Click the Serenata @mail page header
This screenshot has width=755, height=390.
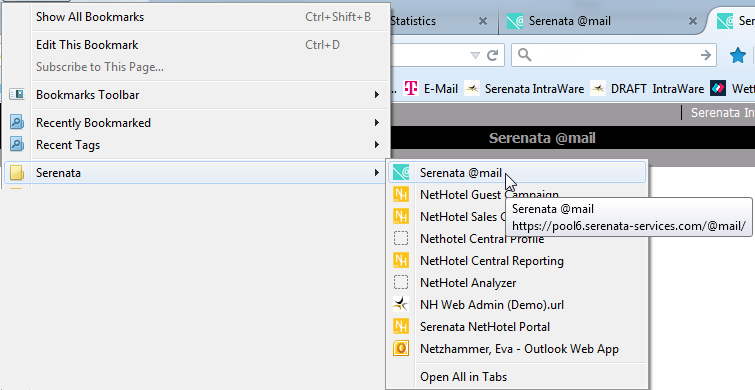(x=542, y=138)
